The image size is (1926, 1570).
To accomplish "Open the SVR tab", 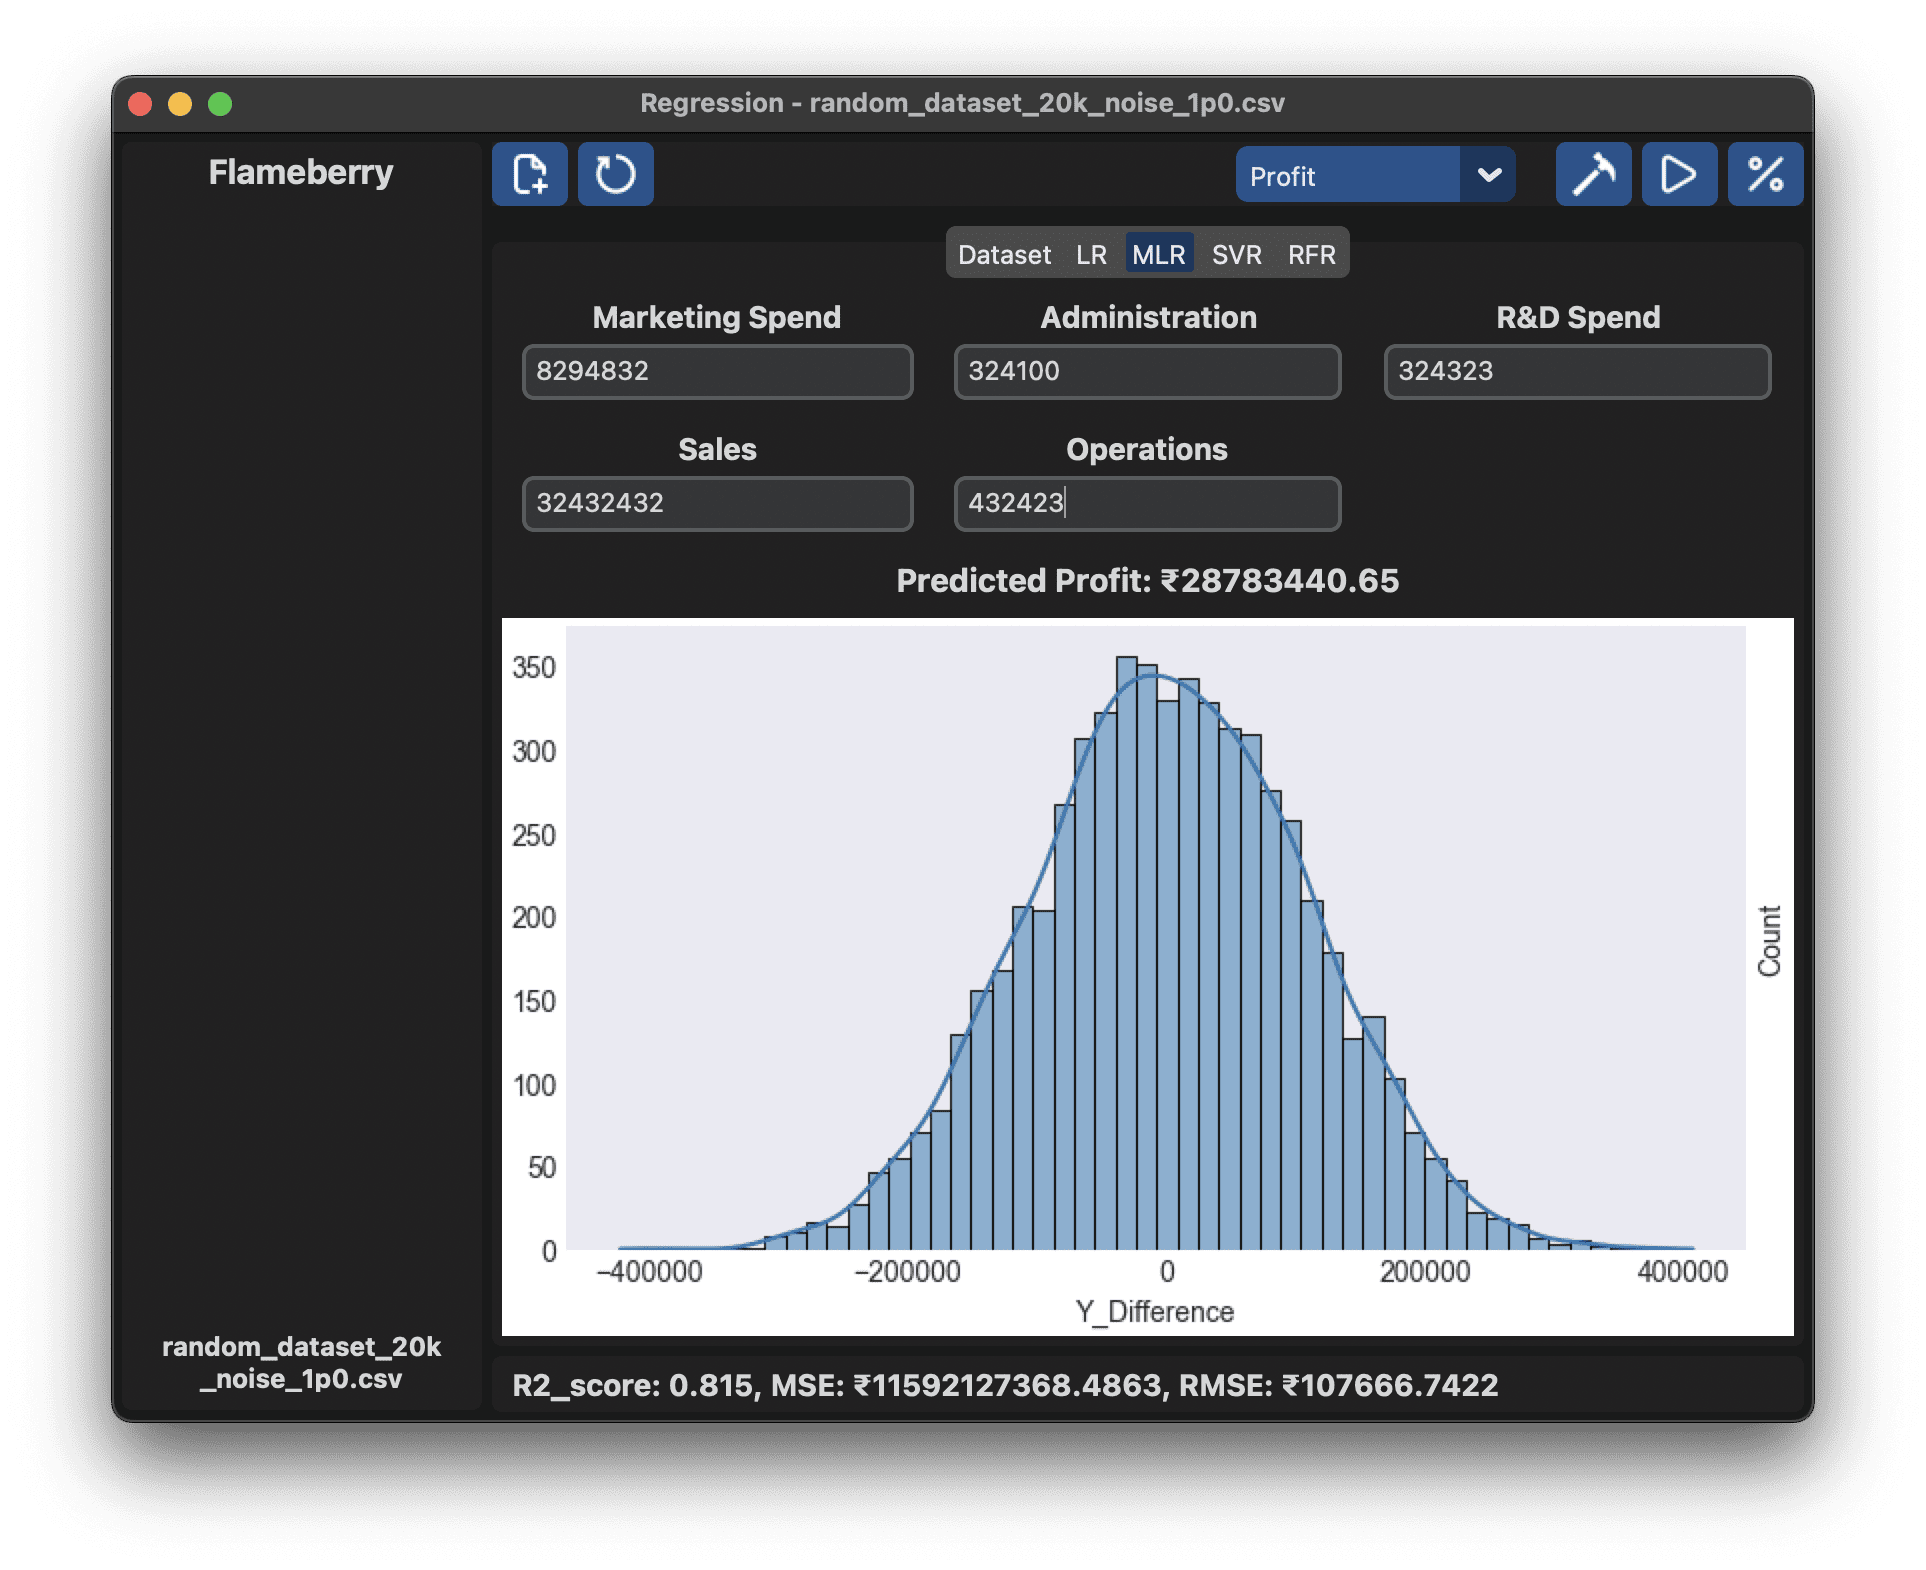I will (x=1236, y=255).
